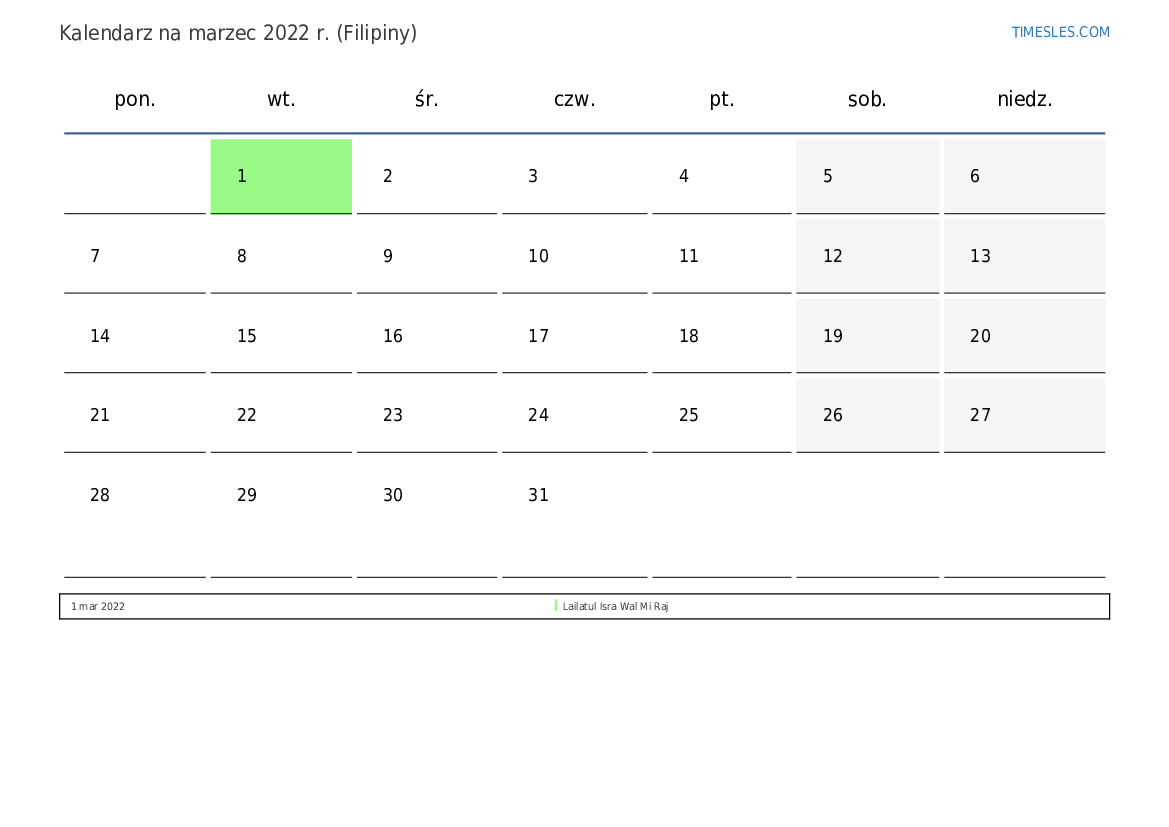
Task: Select the highlighted March 1 cell
Action: click(281, 176)
